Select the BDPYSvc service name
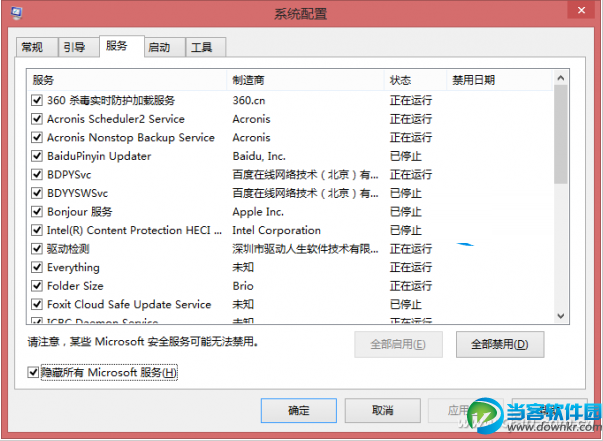Viewport: 603px width, 441px height. tap(69, 175)
